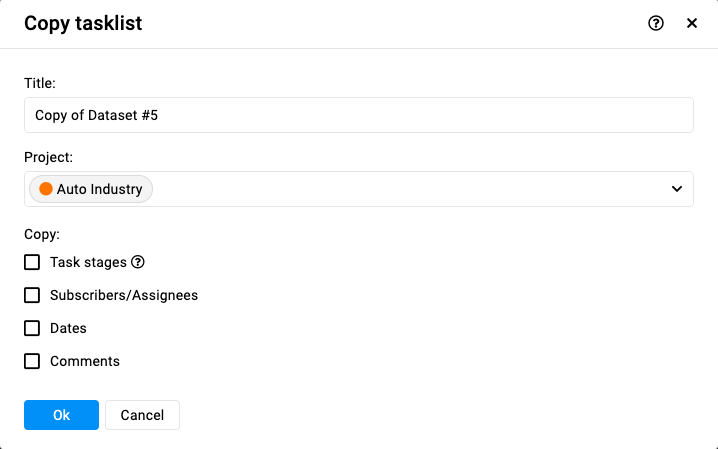The image size is (718, 449).
Task: Click the orange project color dot
Action: 46,189
